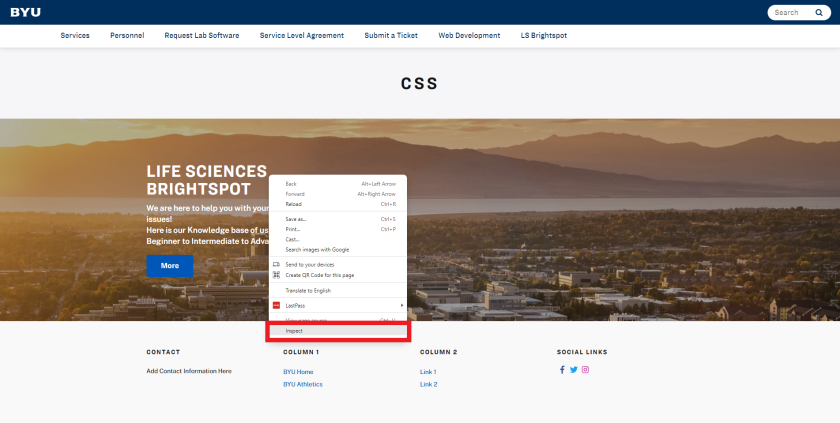Click the Send to your devices icon
This screenshot has width=840, height=423.
tap(277, 264)
